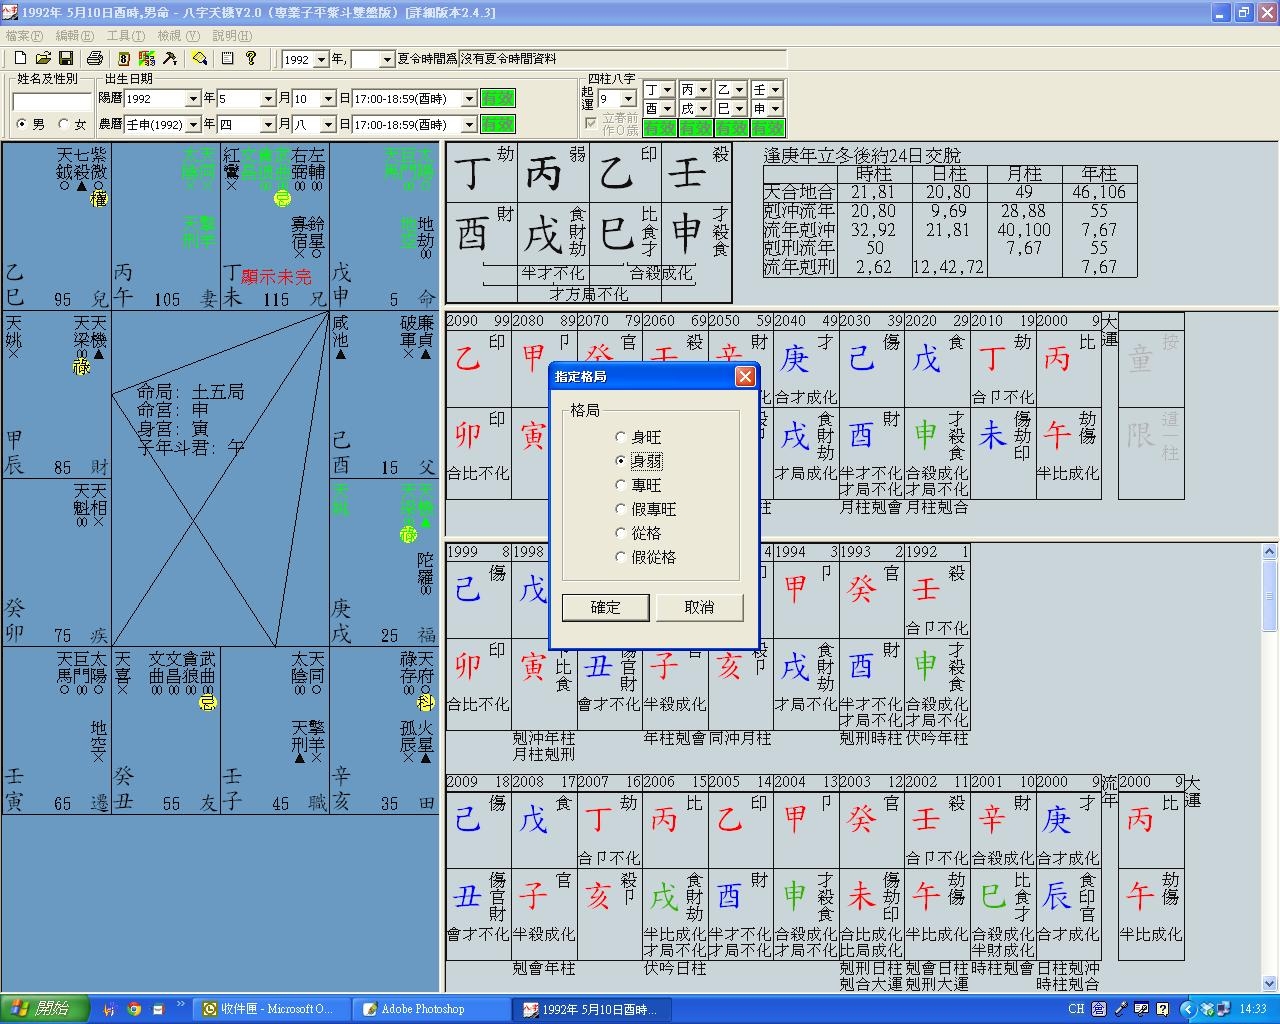This screenshot has height=1024, width=1280.
Task: Click the 沒有夏令時間資料 text field
Action: pyautogui.click(x=623, y=59)
